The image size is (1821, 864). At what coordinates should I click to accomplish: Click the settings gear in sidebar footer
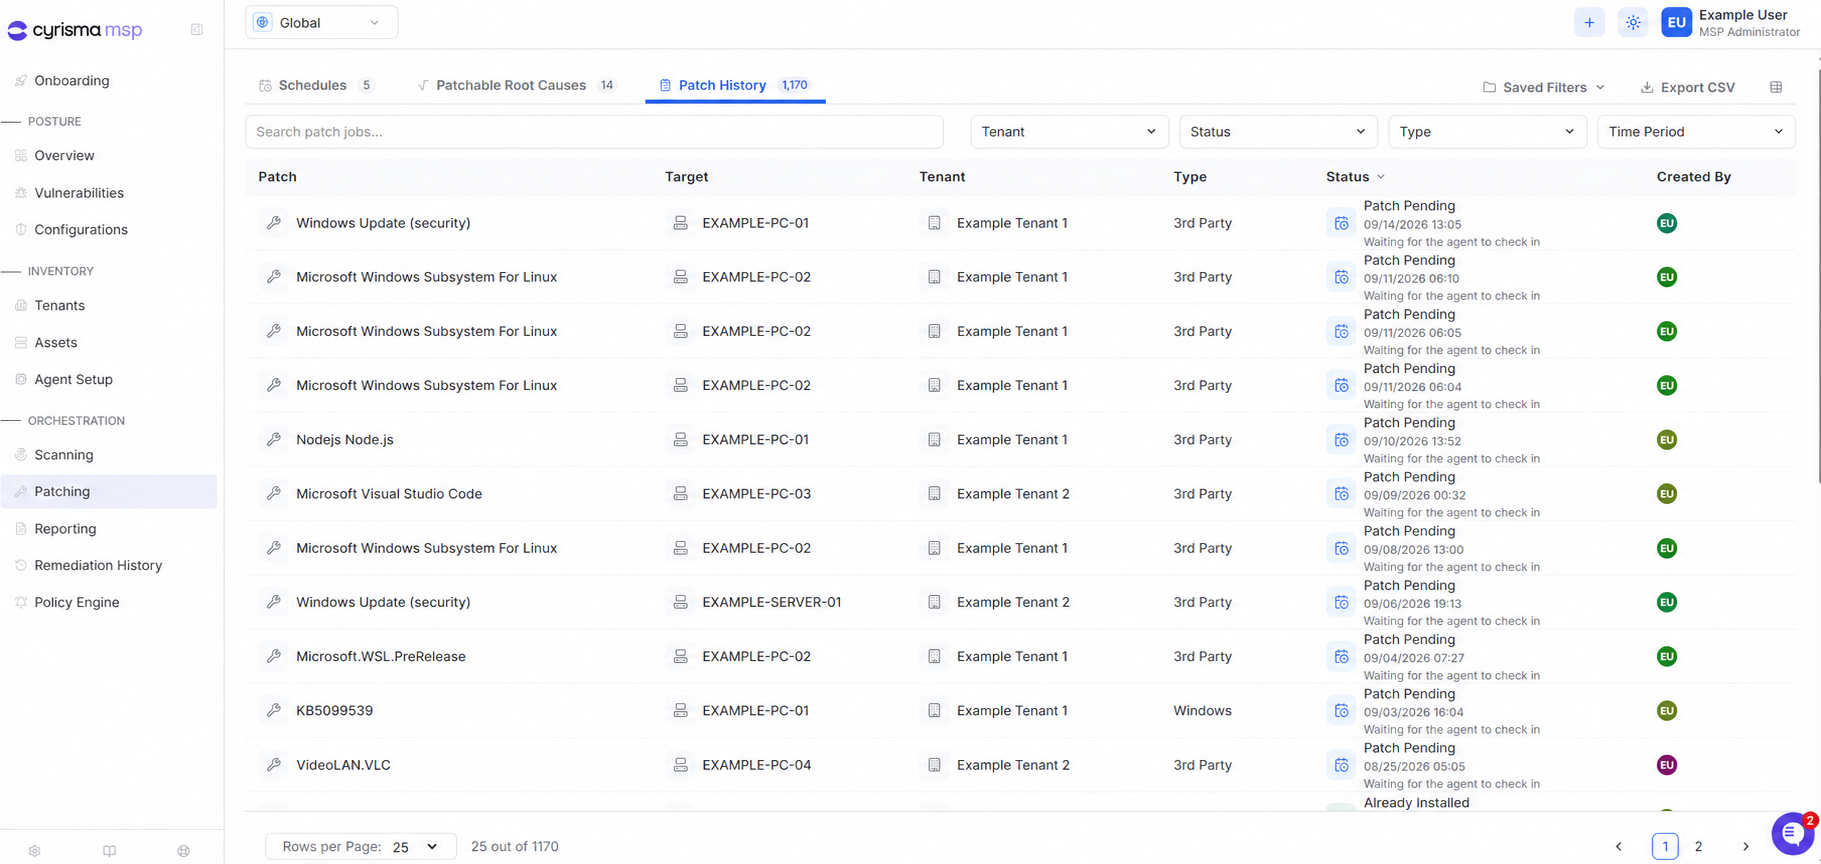[35, 851]
